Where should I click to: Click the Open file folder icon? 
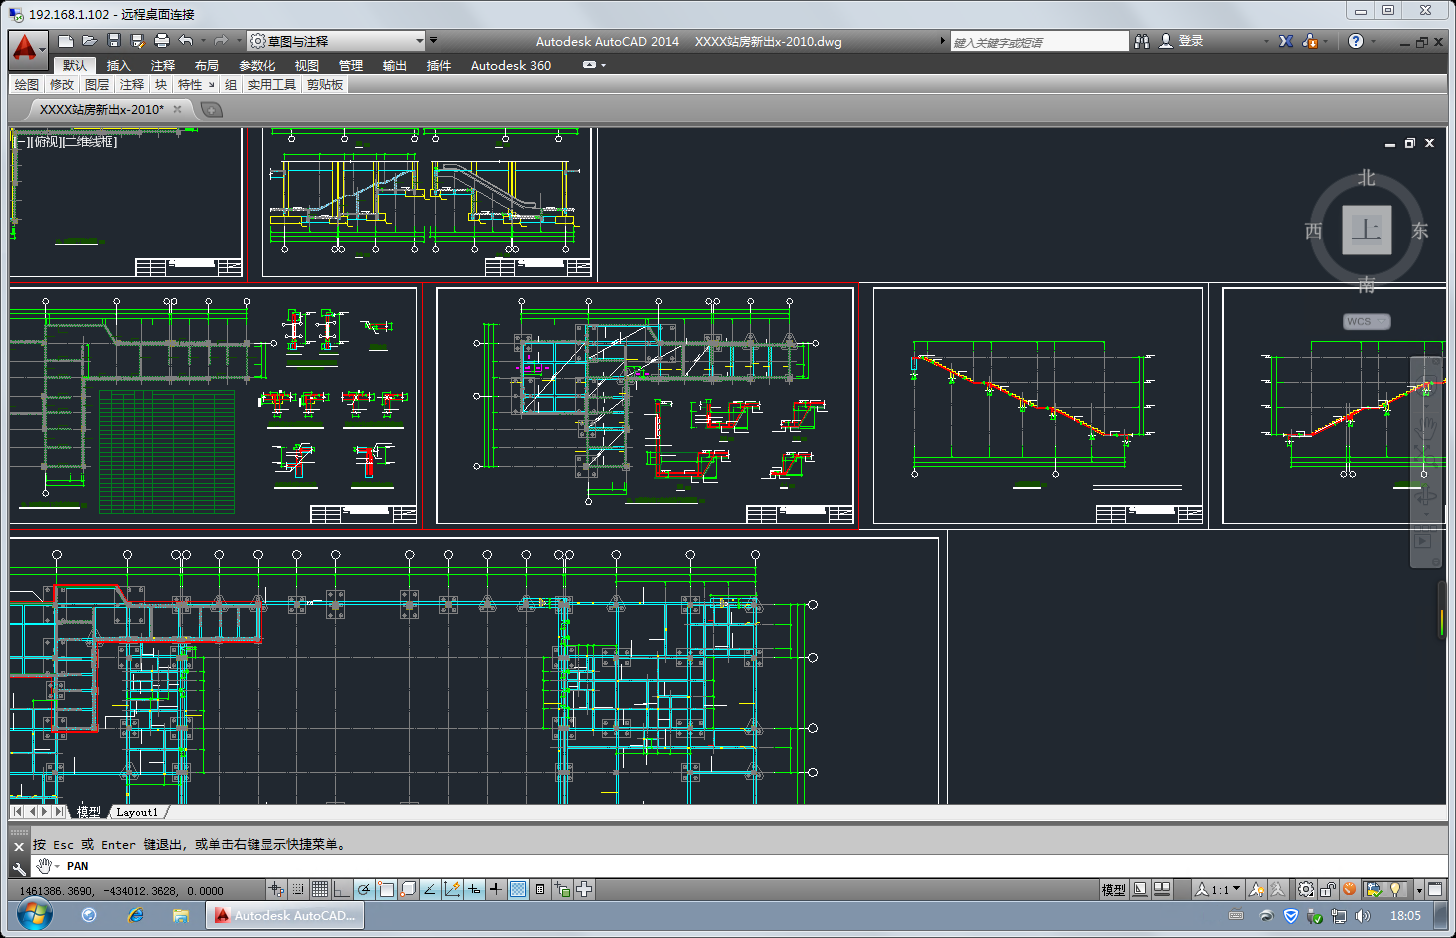(x=89, y=41)
